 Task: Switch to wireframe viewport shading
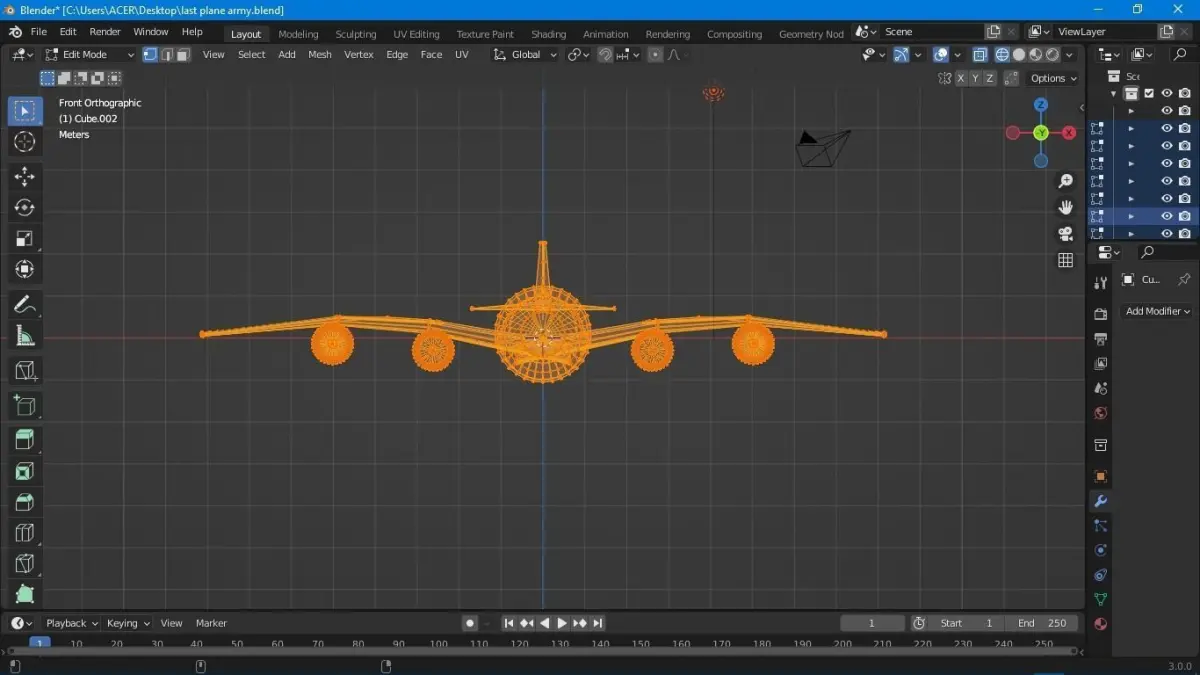[x=1002, y=54]
